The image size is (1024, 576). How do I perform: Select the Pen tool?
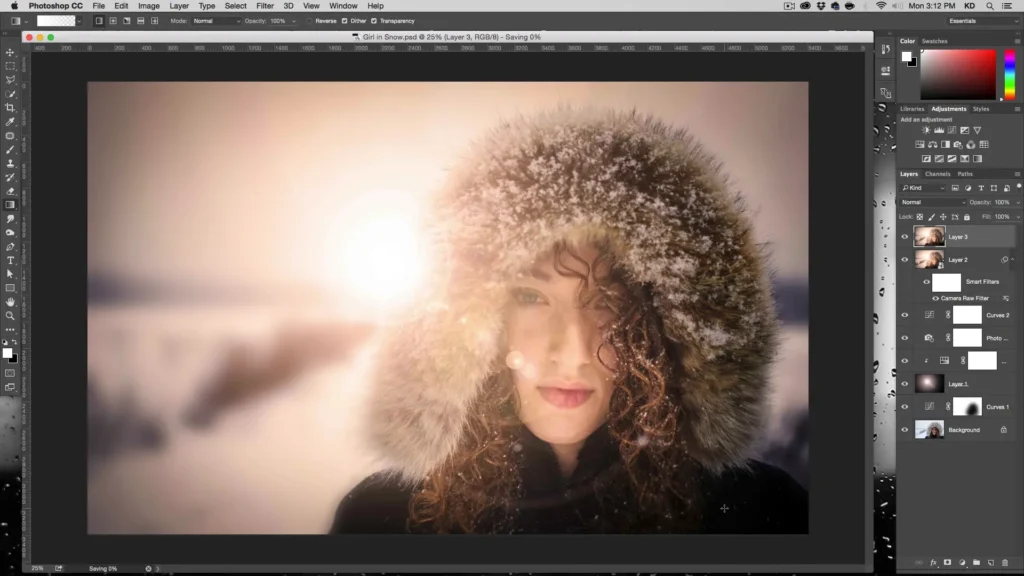click(10, 247)
